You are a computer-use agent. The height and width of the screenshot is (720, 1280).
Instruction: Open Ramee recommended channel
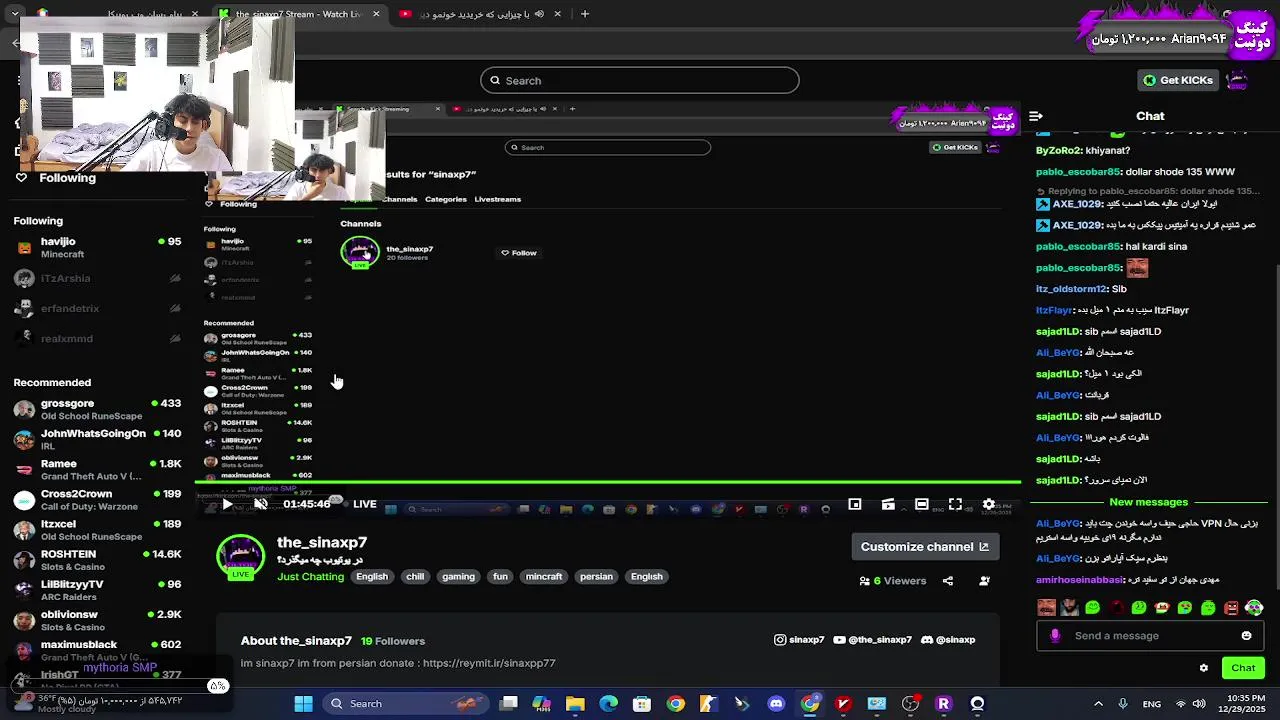[97, 469]
